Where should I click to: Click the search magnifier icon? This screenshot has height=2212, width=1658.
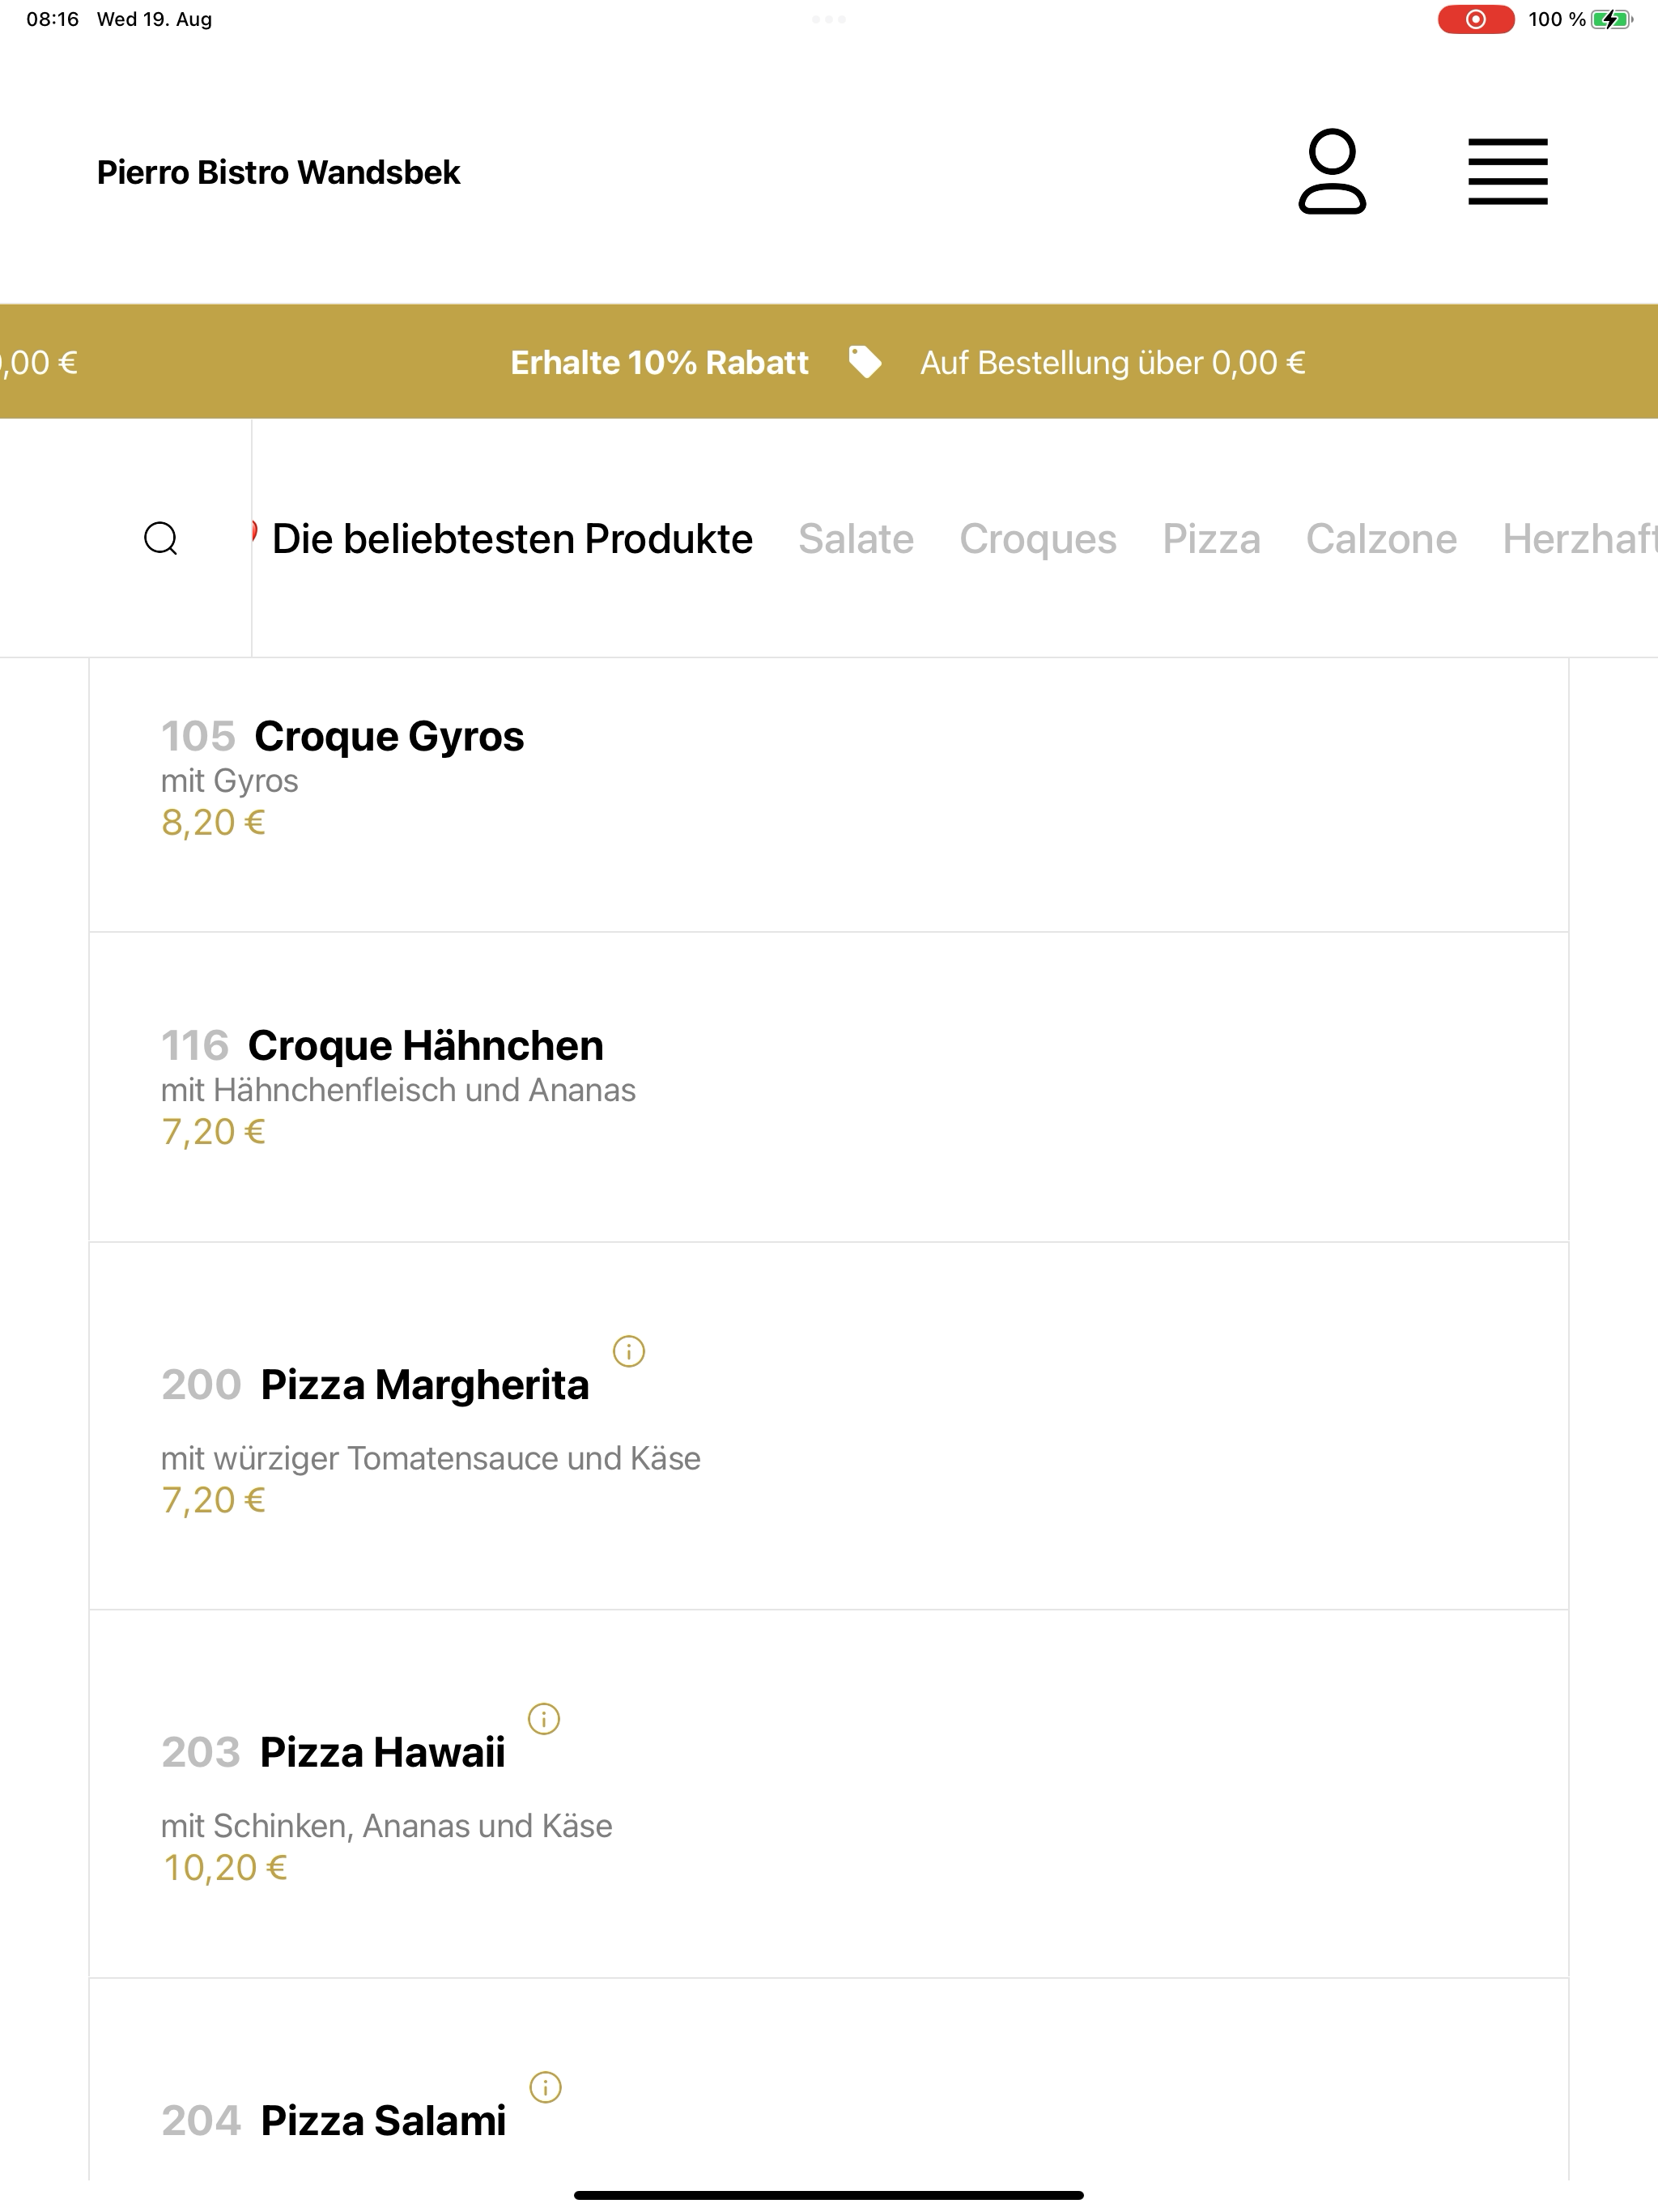click(x=161, y=538)
